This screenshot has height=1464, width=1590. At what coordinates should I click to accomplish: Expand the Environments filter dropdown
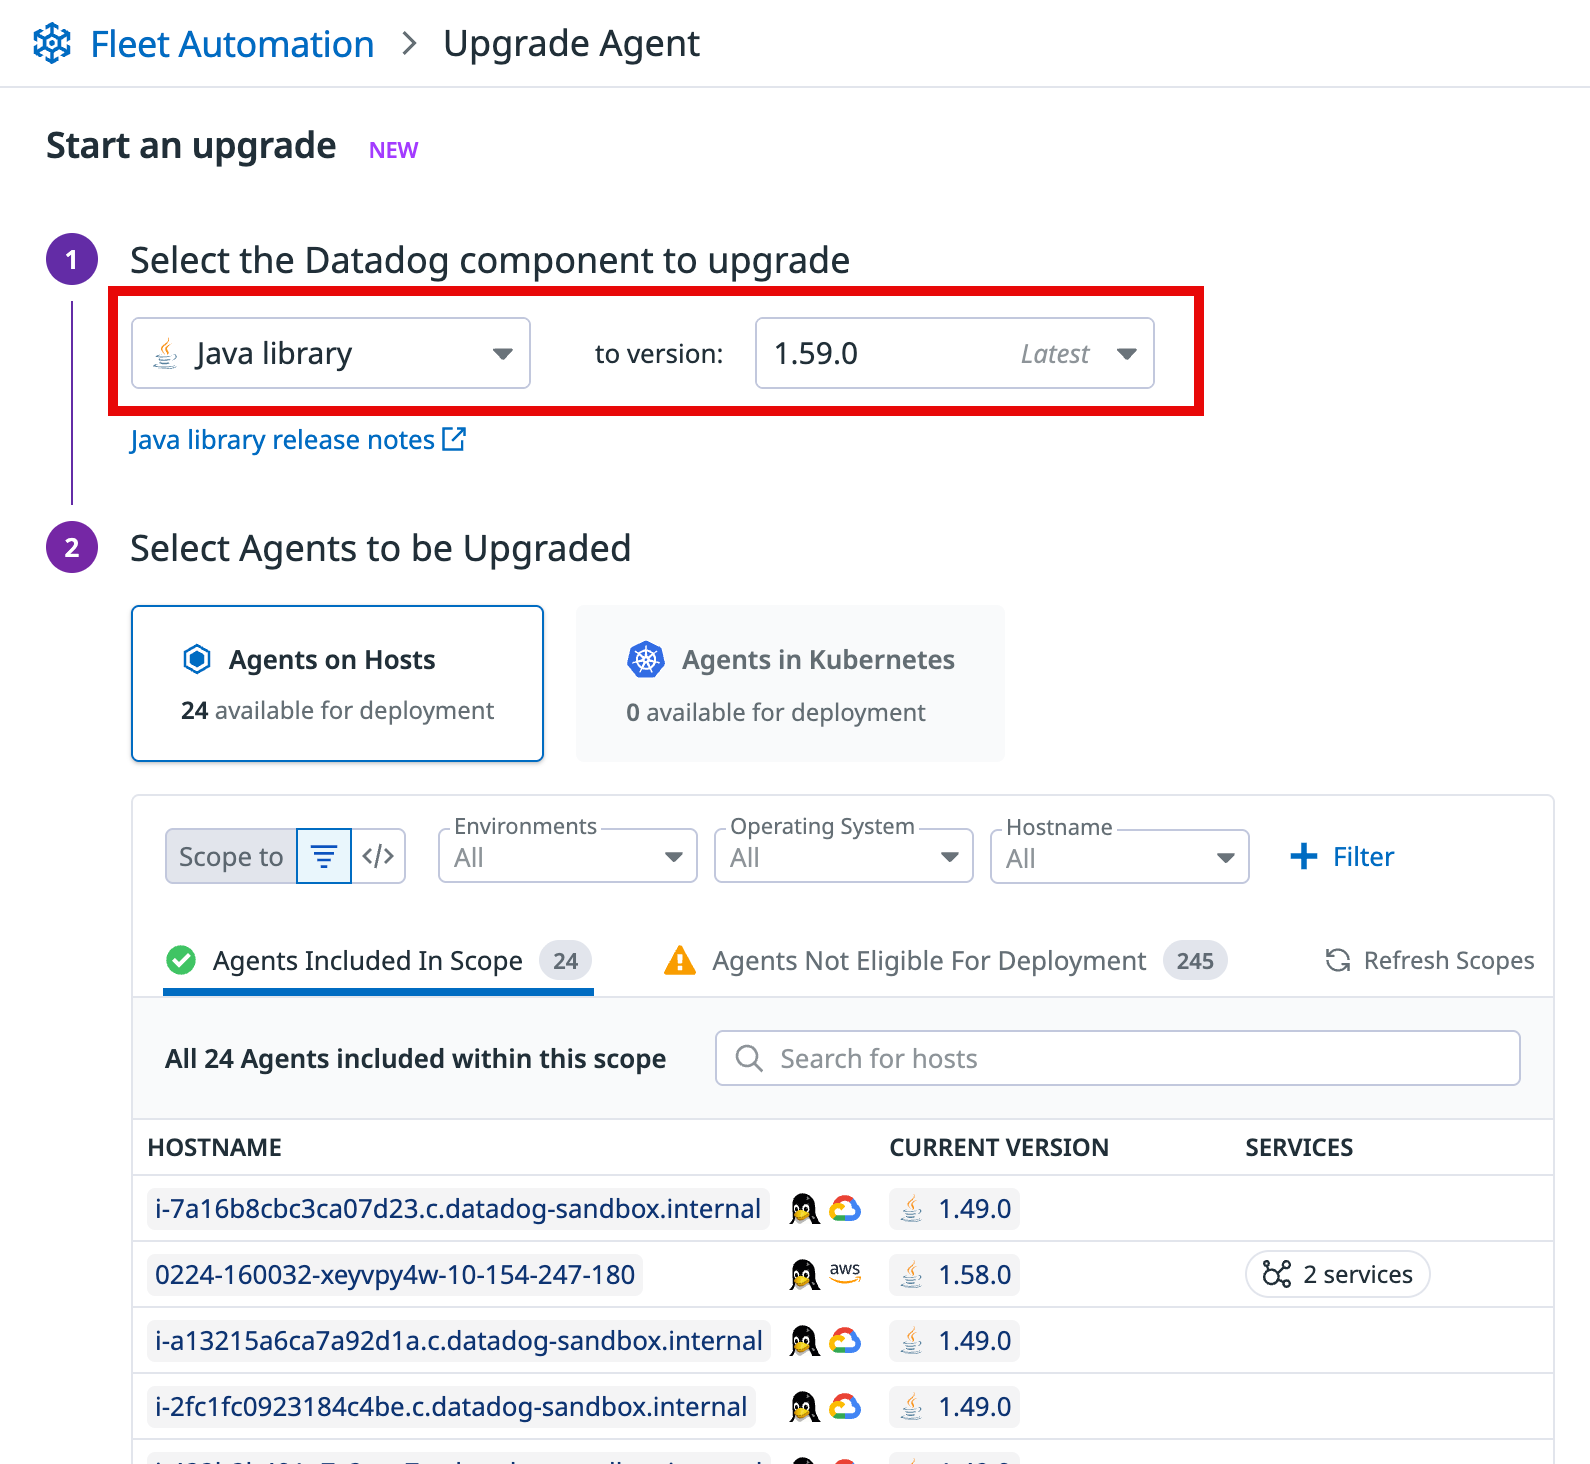[x=567, y=857]
